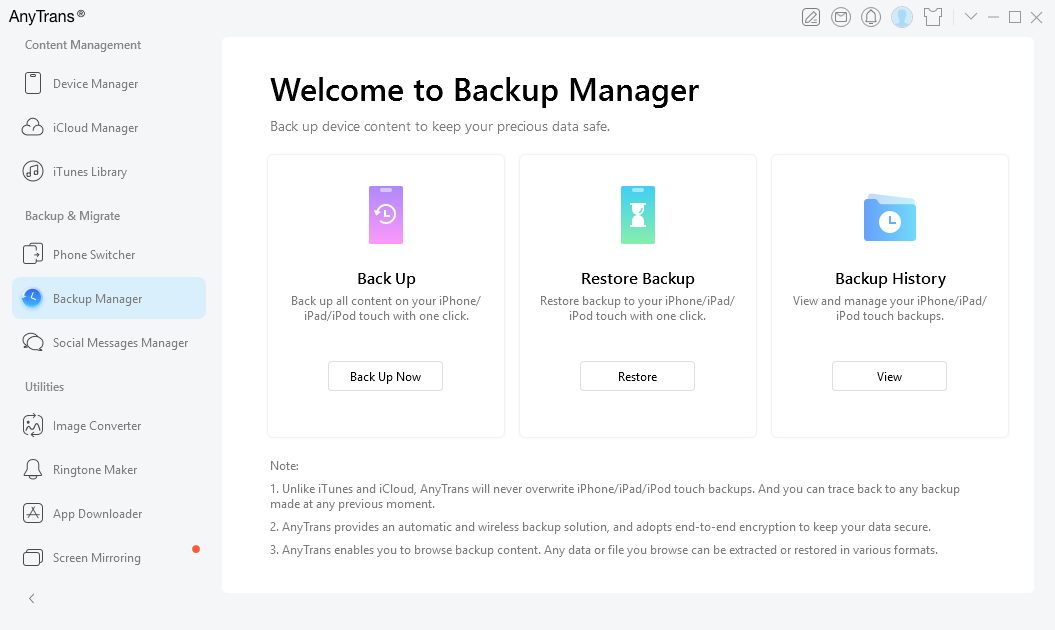Open the Image Converter utility
1055x630 pixels.
click(x=109, y=425)
